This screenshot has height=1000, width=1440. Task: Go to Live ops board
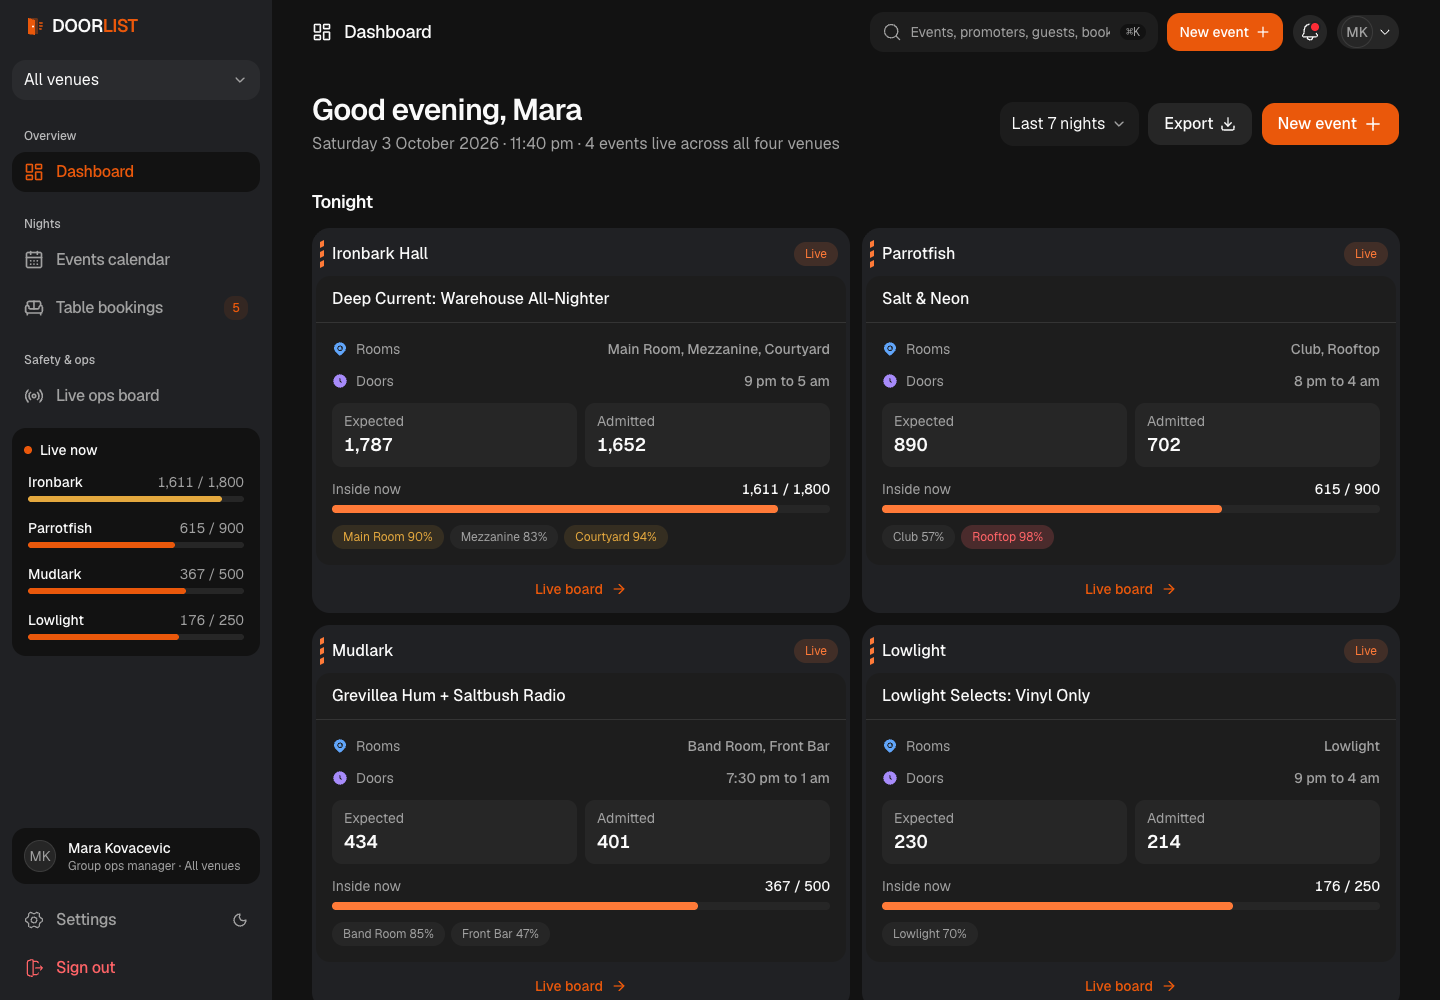[x=136, y=396]
